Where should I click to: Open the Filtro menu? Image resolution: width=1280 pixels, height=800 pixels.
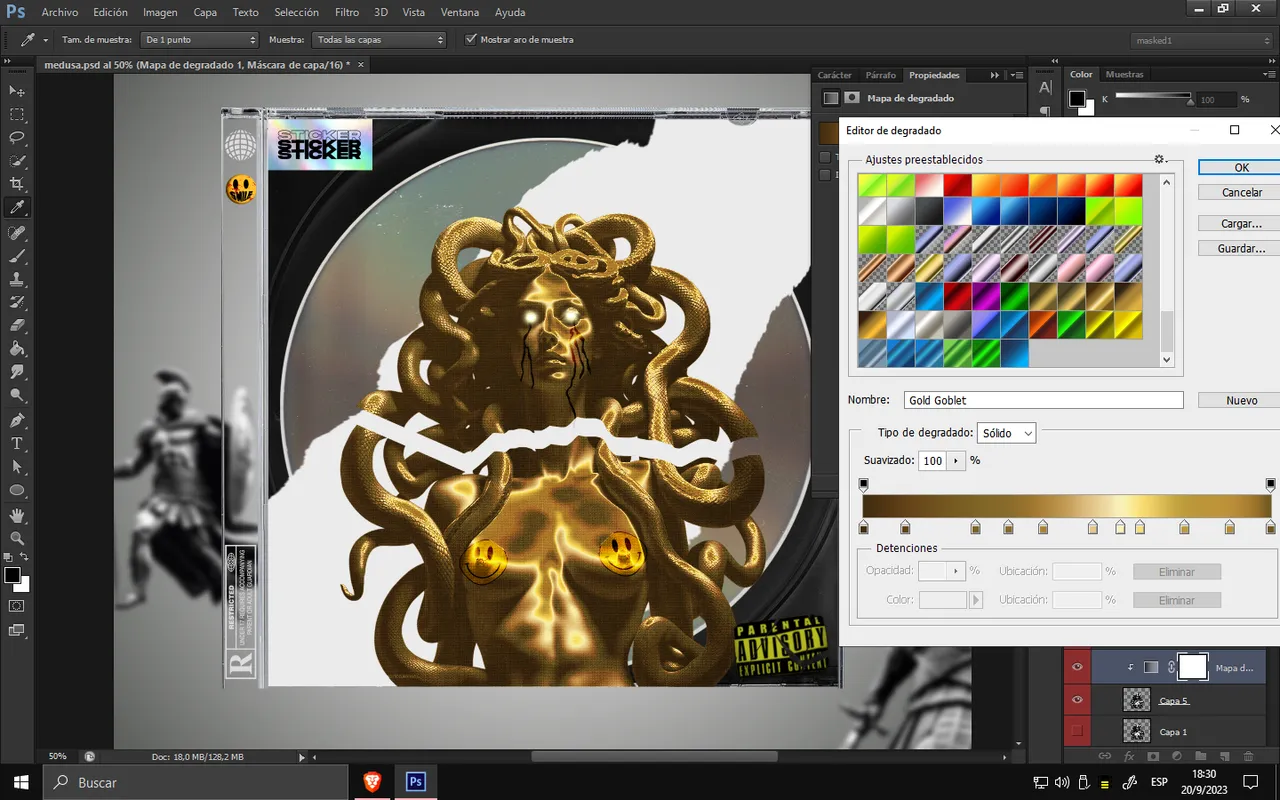pos(347,13)
